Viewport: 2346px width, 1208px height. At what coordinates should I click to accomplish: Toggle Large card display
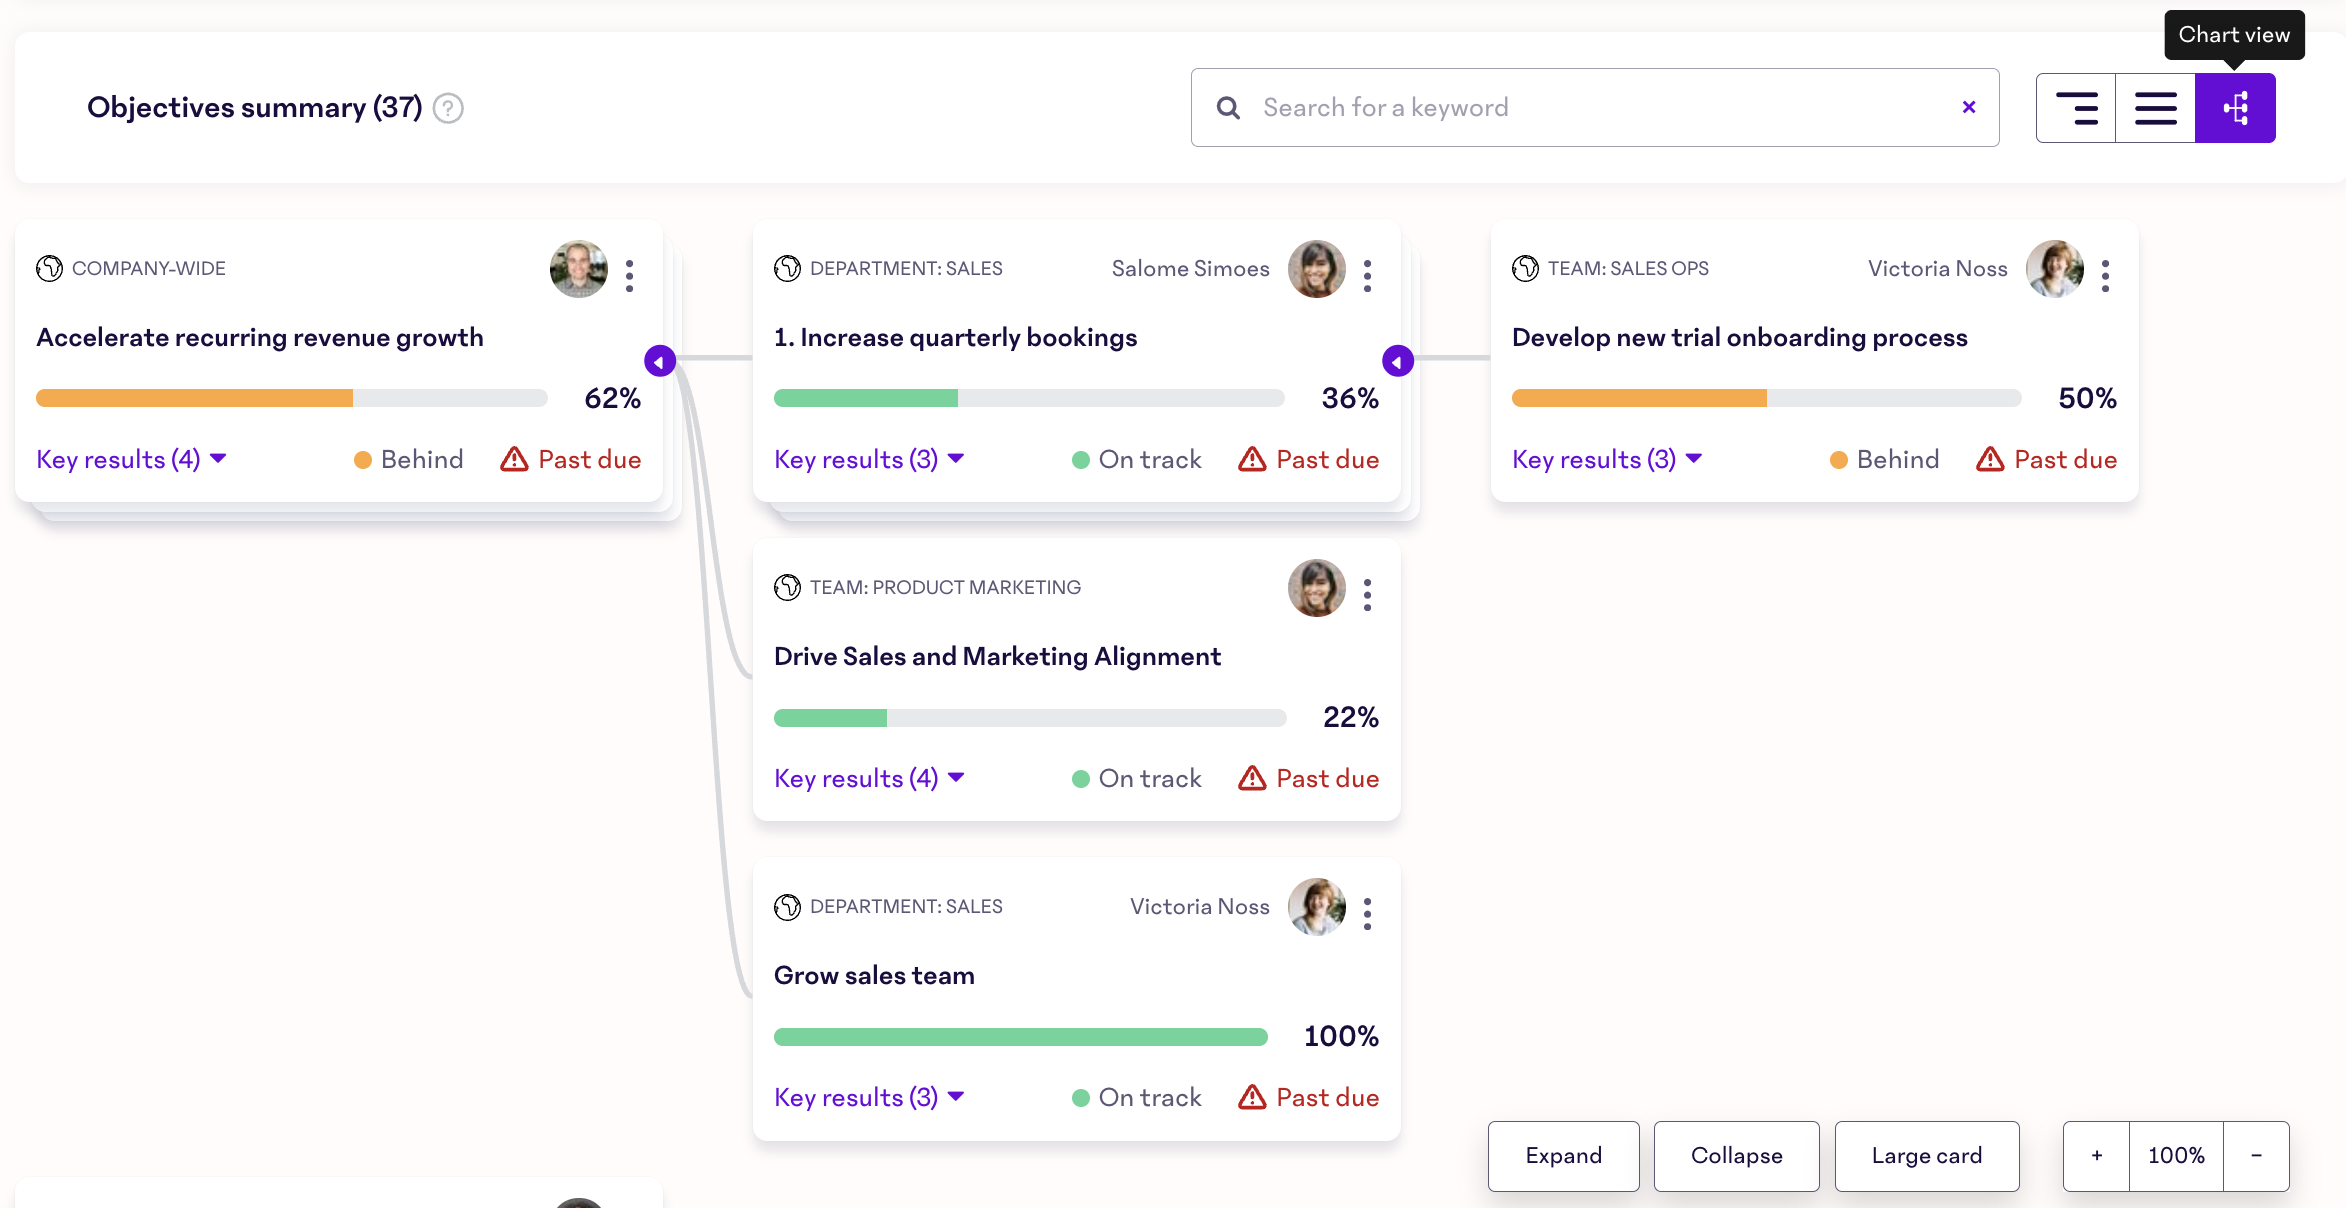[x=1926, y=1156]
